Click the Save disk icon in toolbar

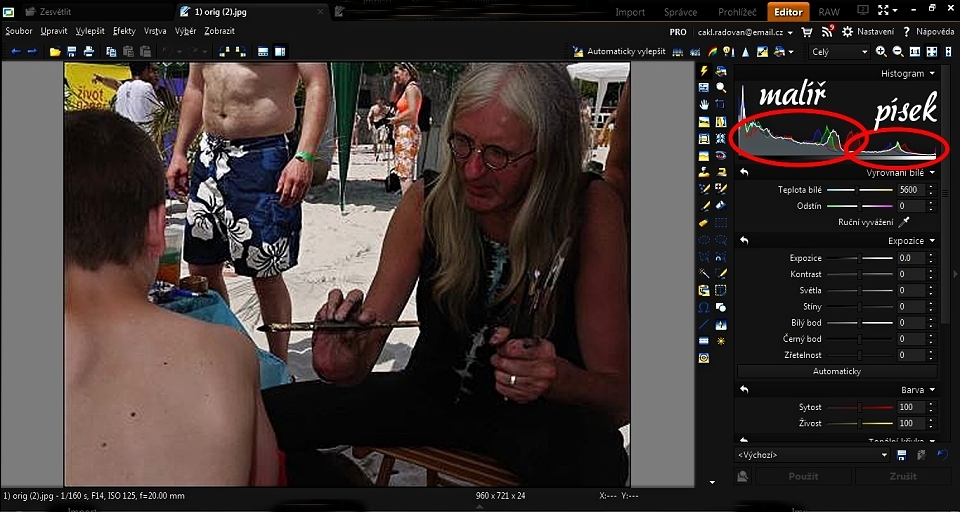point(72,51)
